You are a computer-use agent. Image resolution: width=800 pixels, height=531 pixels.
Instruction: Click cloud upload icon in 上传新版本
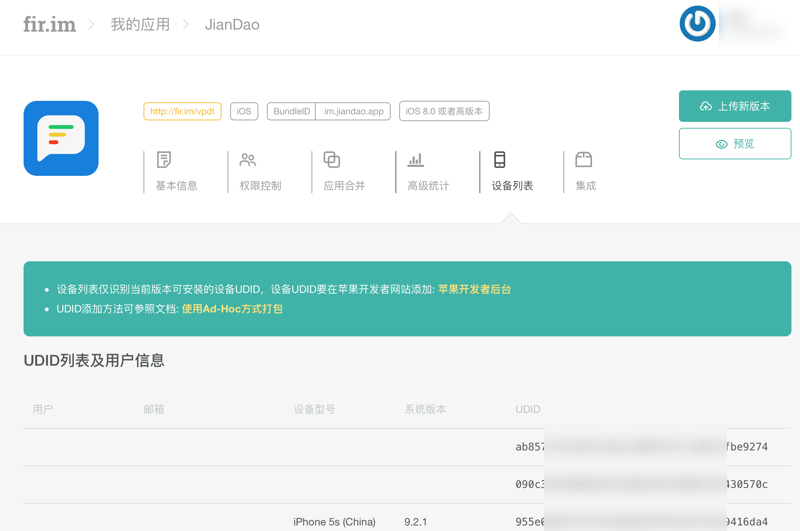(706, 106)
